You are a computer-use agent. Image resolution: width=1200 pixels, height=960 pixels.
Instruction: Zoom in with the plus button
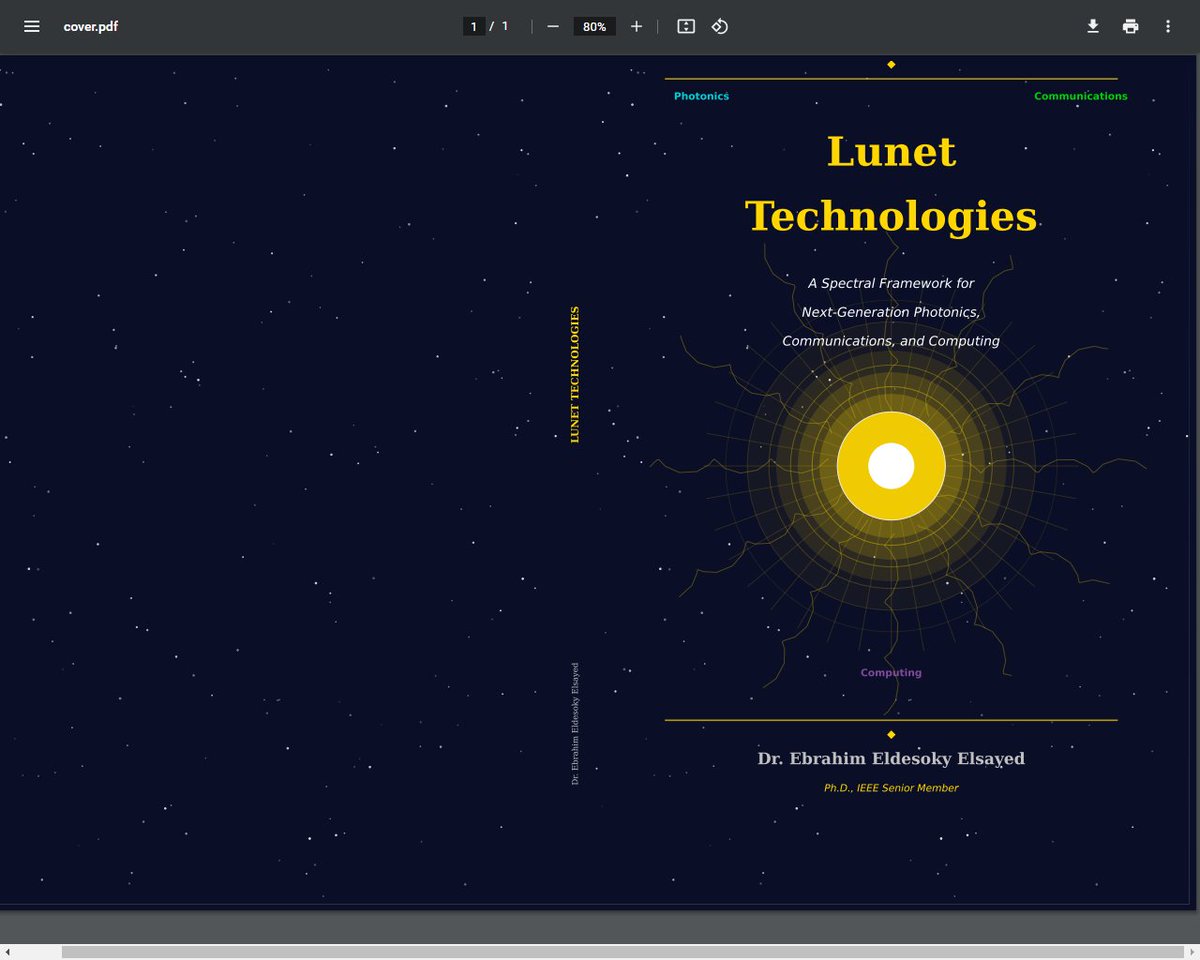pyautogui.click(x=636, y=26)
